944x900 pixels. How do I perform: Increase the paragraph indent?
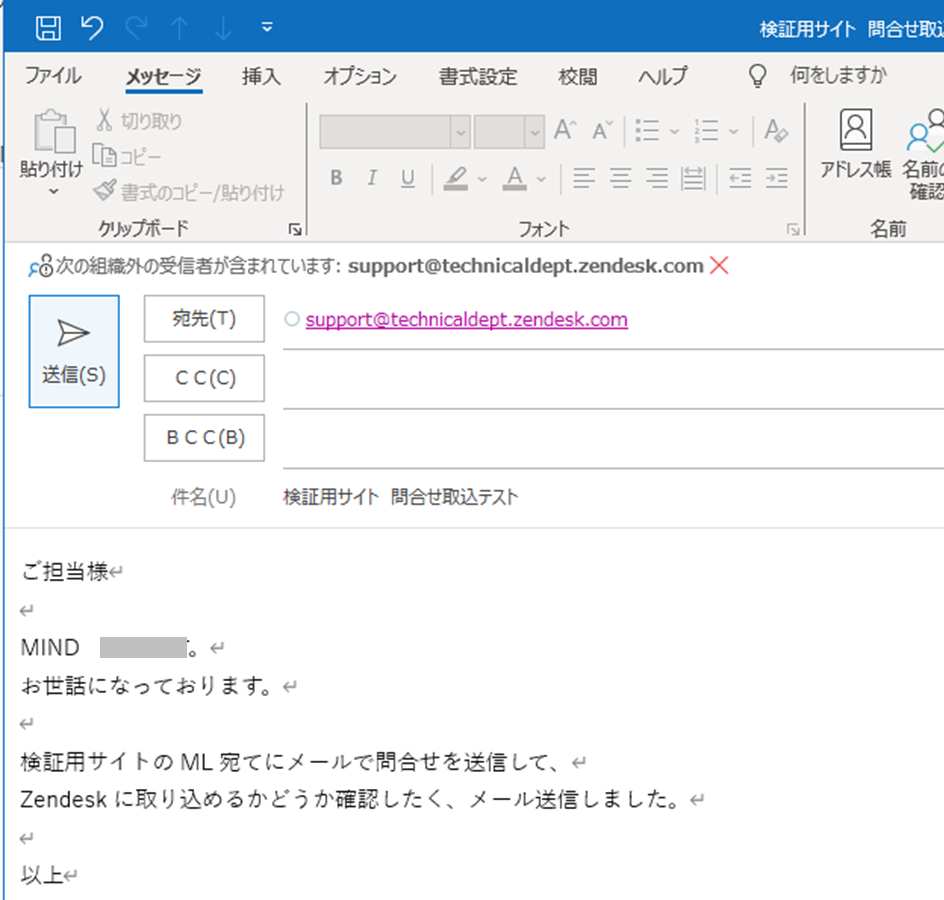coord(776,179)
